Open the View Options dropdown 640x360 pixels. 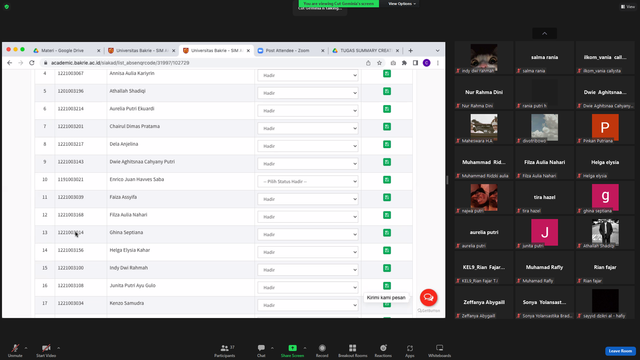click(x=402, y=4)
